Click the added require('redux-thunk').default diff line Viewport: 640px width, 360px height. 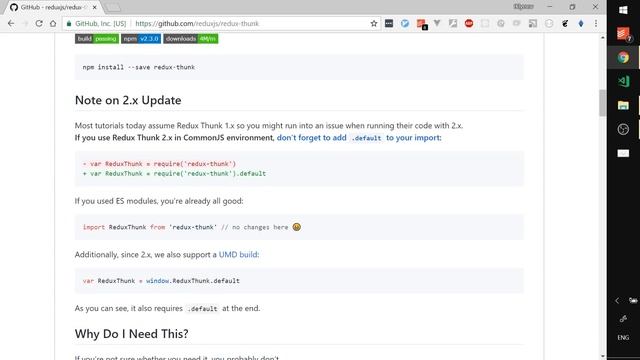[174, 173]
